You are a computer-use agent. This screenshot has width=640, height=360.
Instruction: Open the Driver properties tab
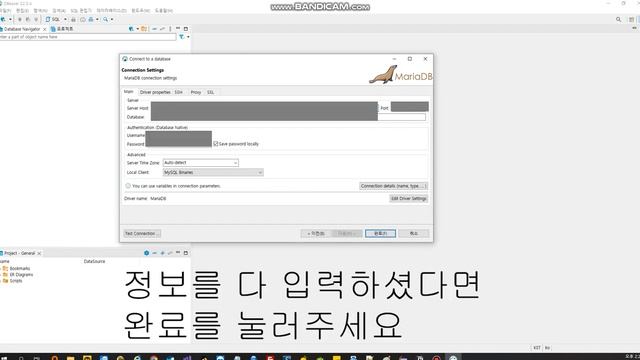[155, 92]
